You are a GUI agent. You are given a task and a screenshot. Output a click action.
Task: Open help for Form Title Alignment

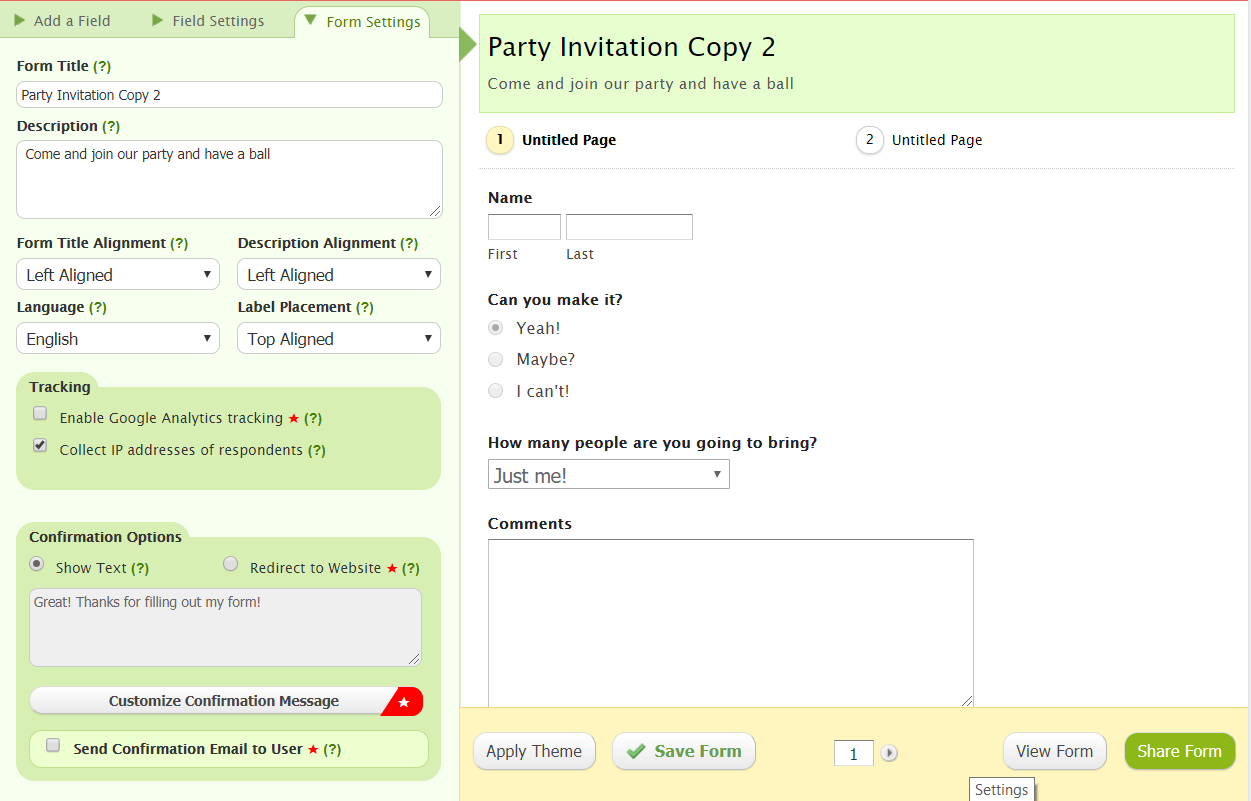click(x=179, y=243)
